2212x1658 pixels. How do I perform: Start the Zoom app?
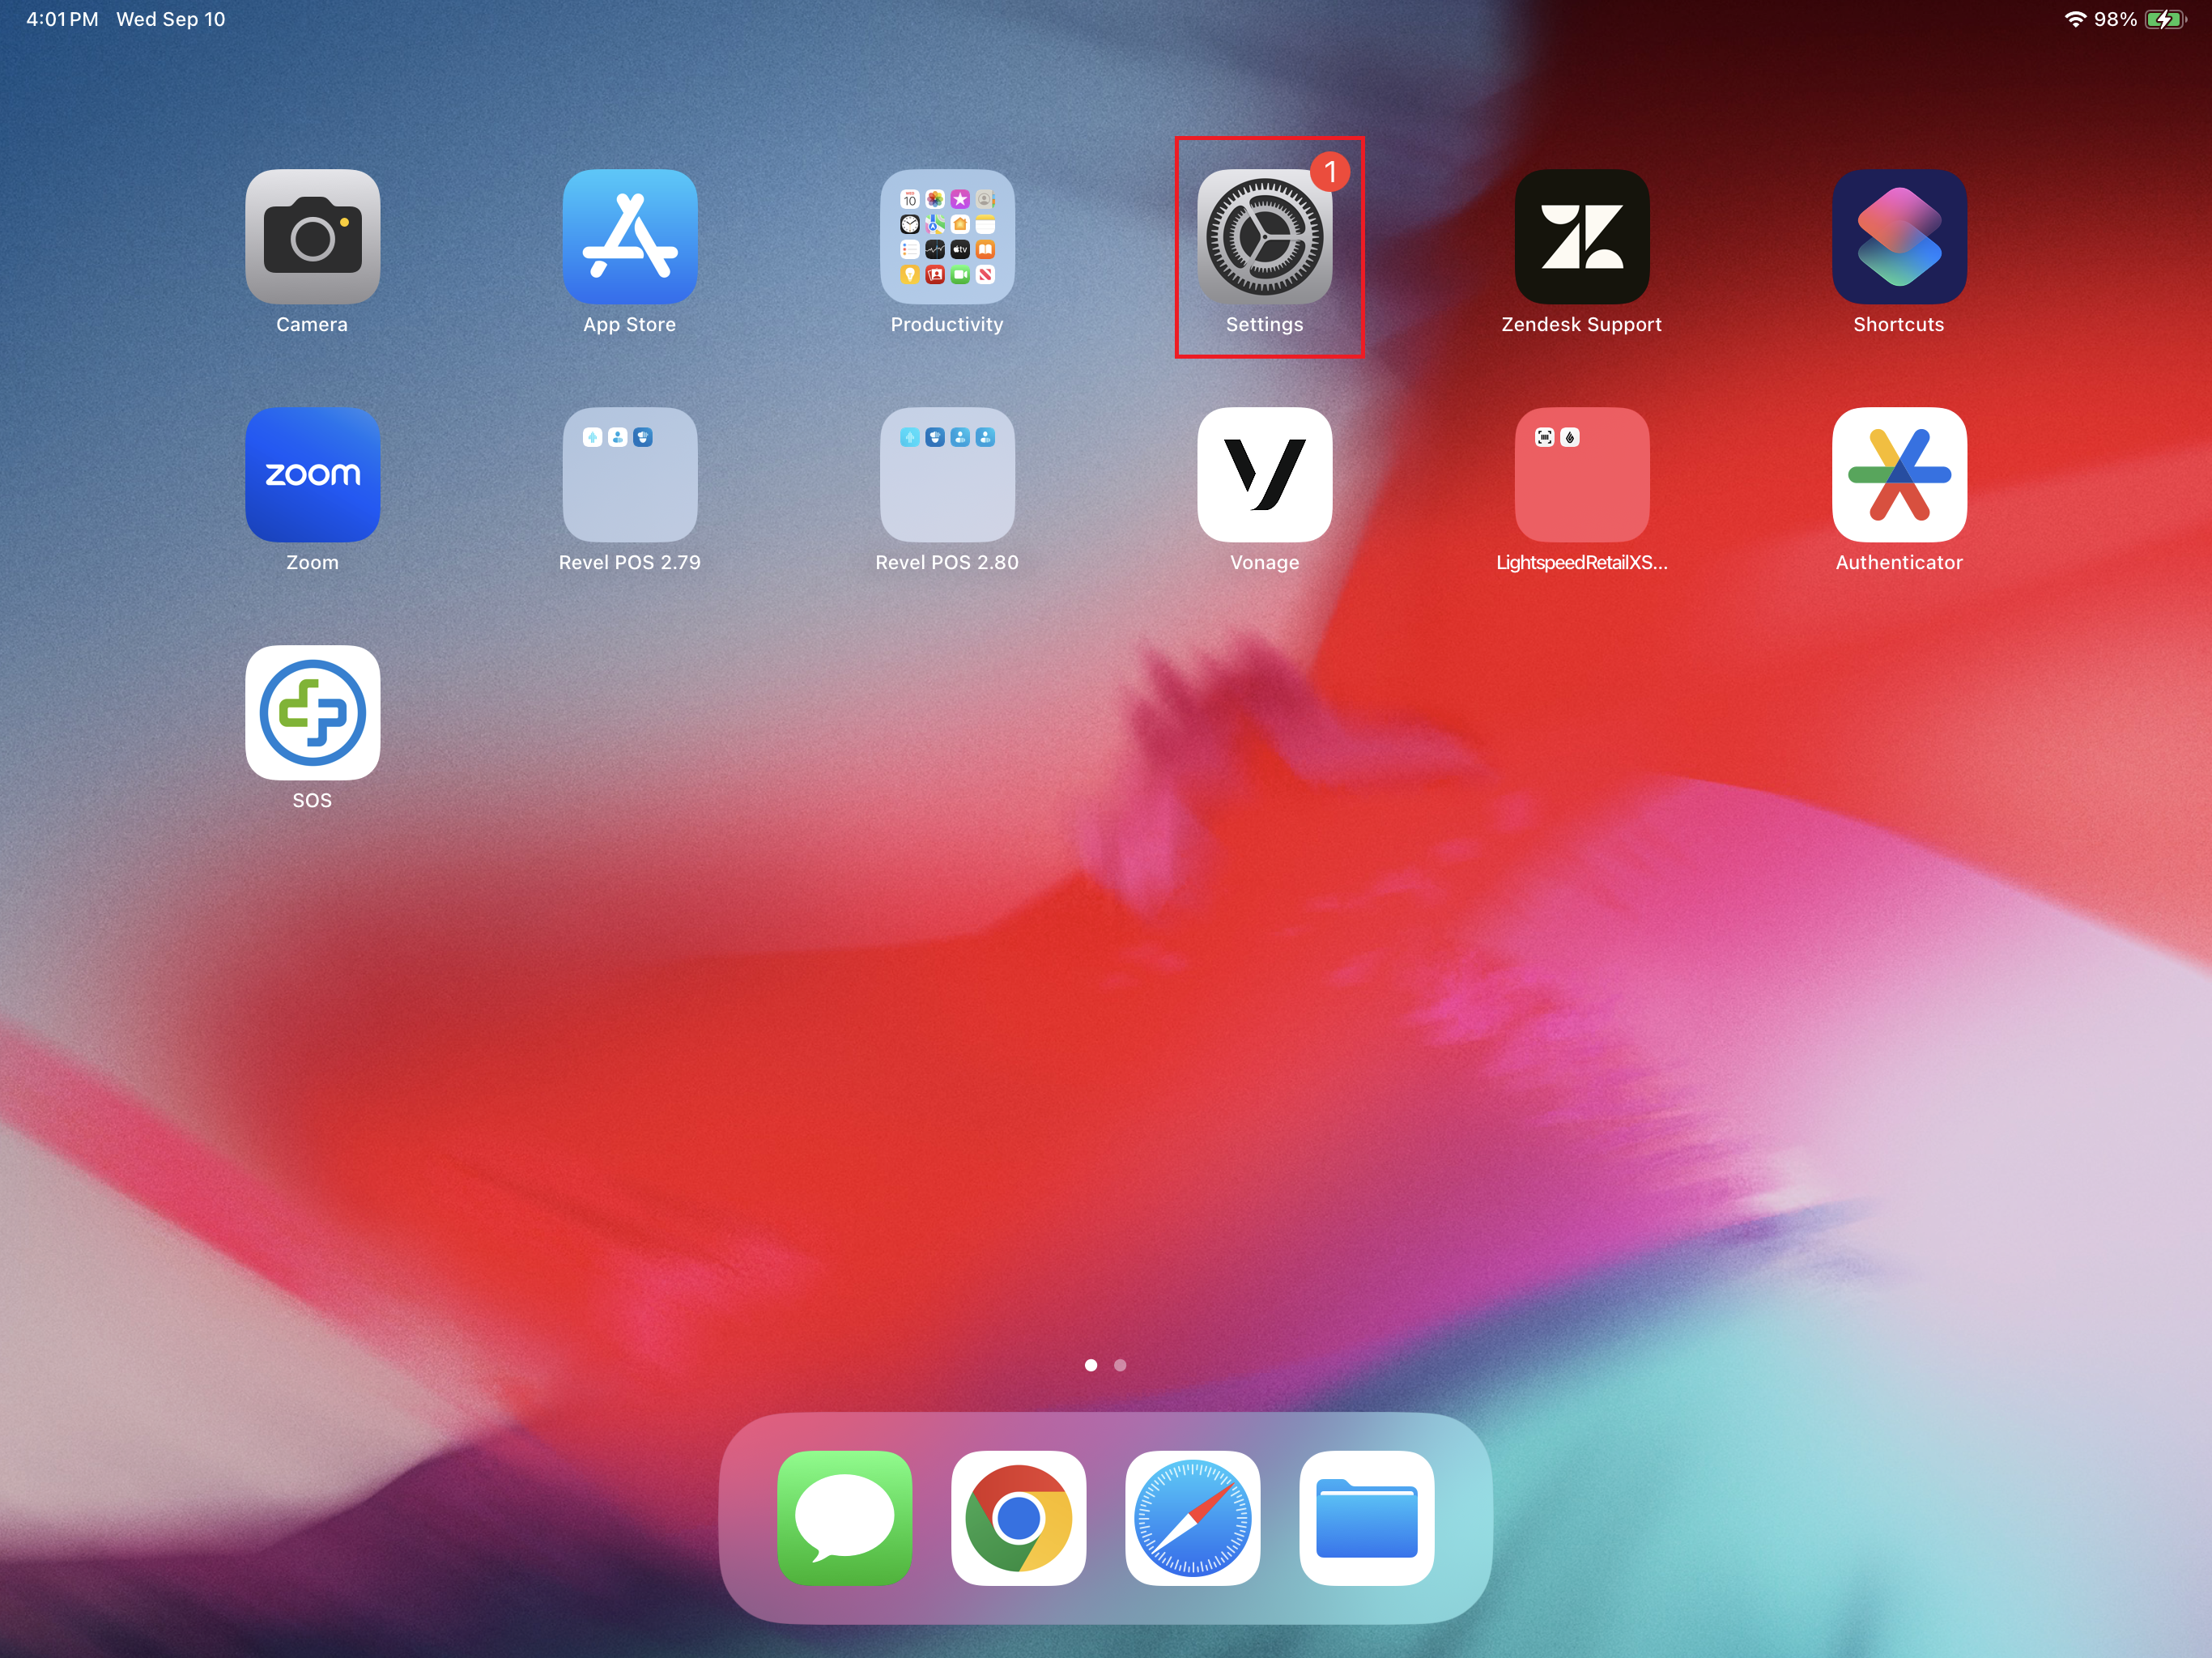(x=312, y=475)
